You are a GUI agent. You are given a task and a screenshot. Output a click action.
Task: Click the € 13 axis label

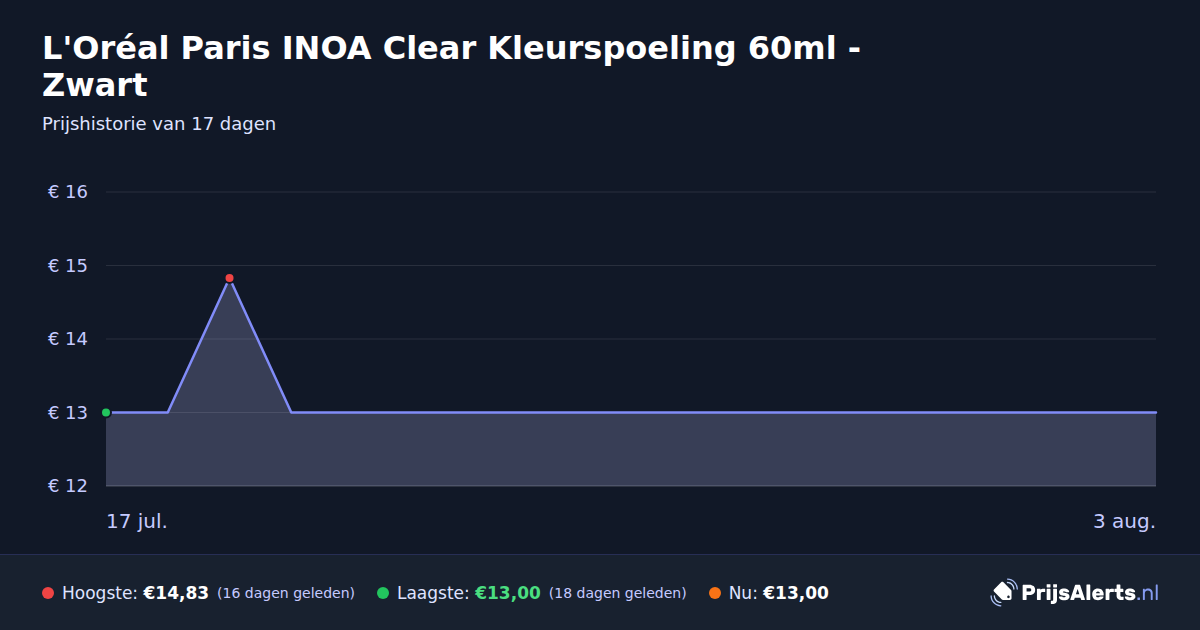click(68, 412)
